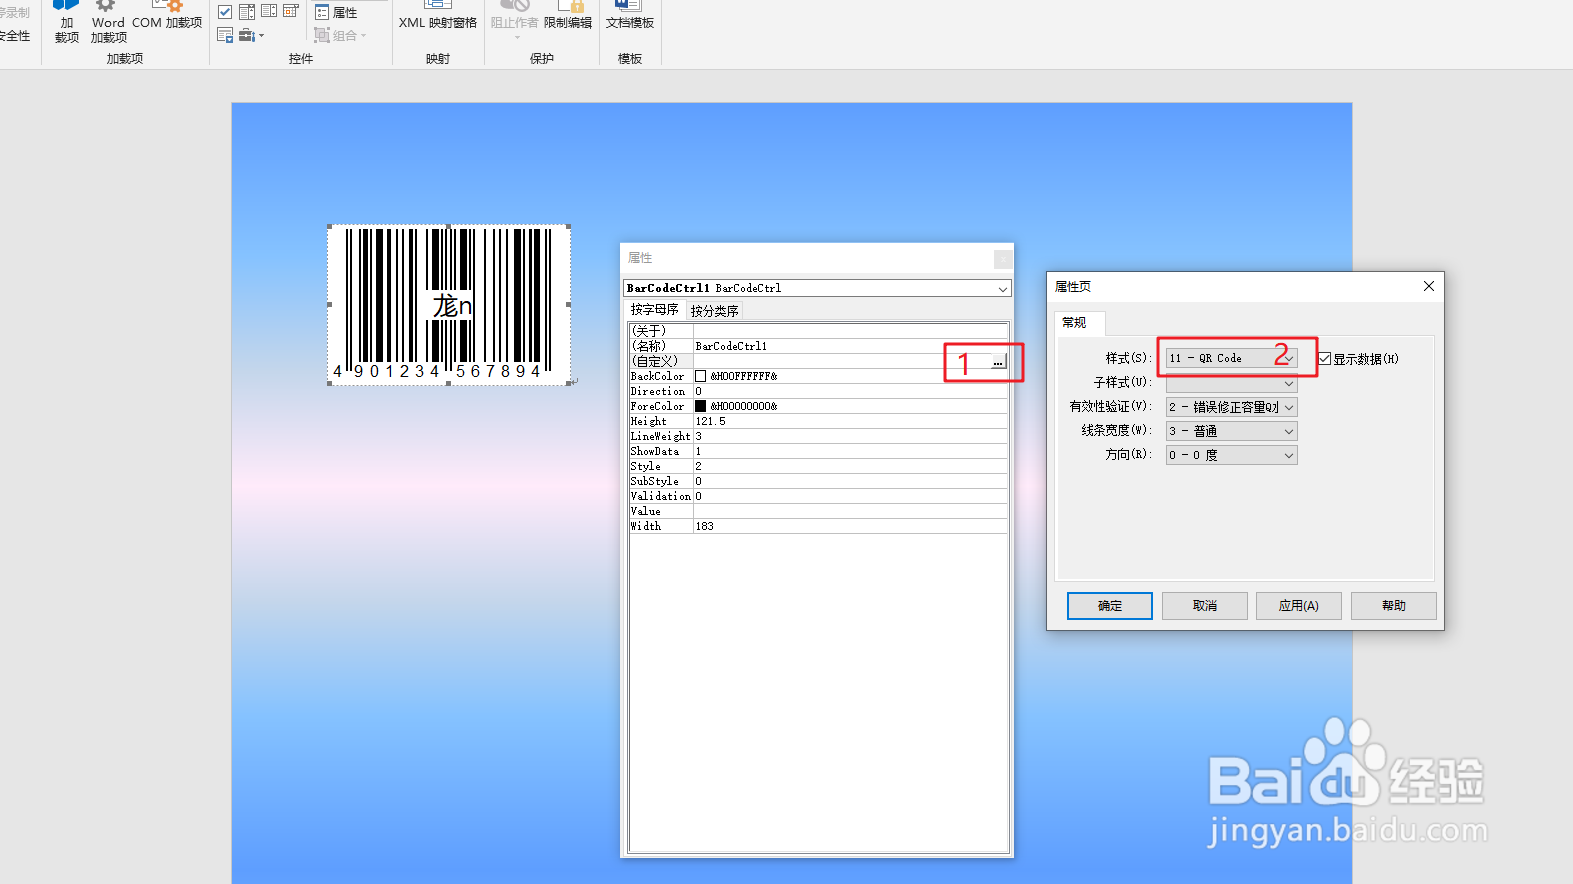
Task: Switch to 按字母序 alphabetical tab
Action: [x=654, y=310]
